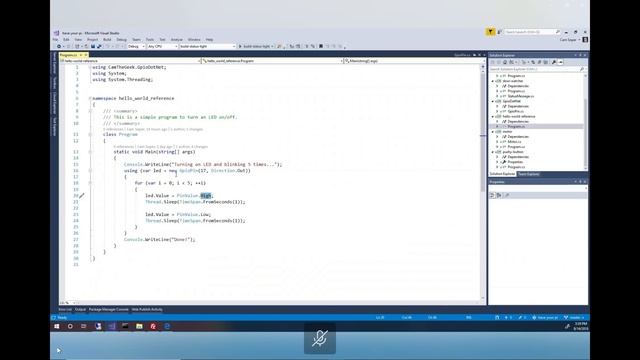Click the Alphabetical sort icon in Properties panel
This screenshot has width=640, height=360.
(x=499, y=196)
